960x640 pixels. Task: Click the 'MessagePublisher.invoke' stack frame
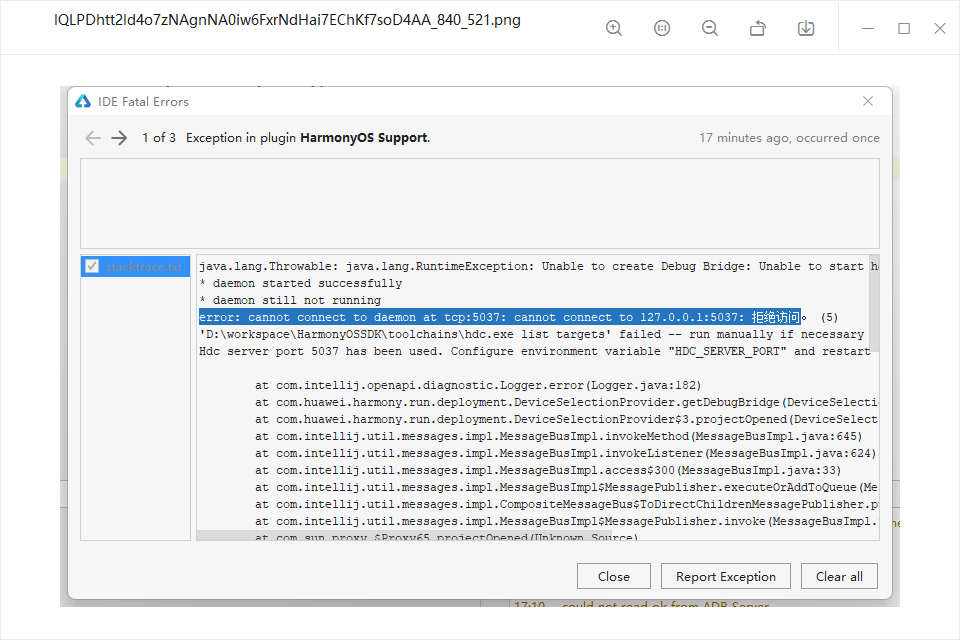566,522
